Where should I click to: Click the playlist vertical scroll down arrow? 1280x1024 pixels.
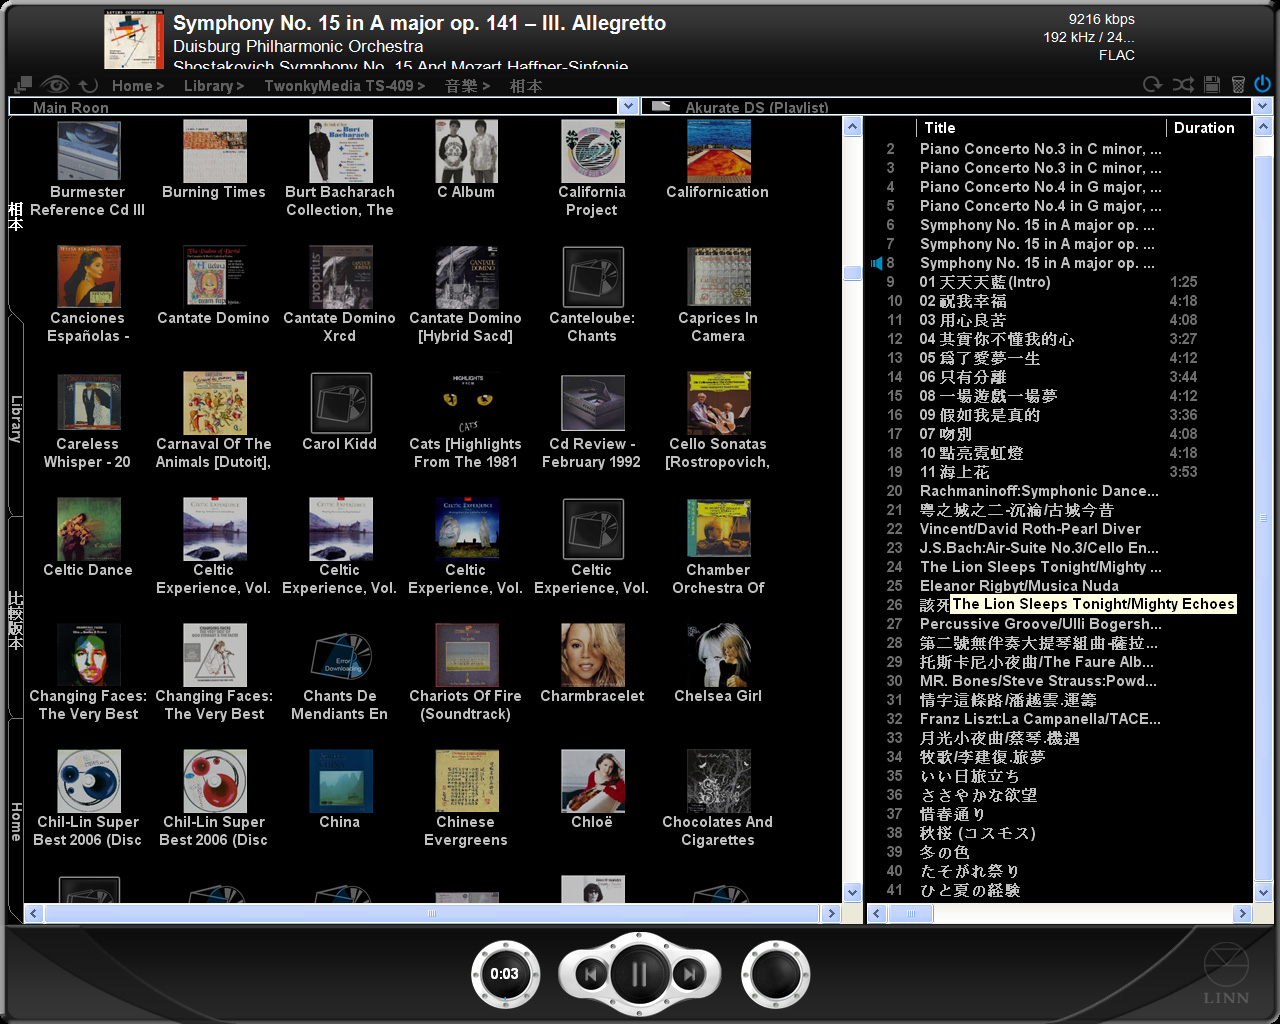(x=1262, y=893)
